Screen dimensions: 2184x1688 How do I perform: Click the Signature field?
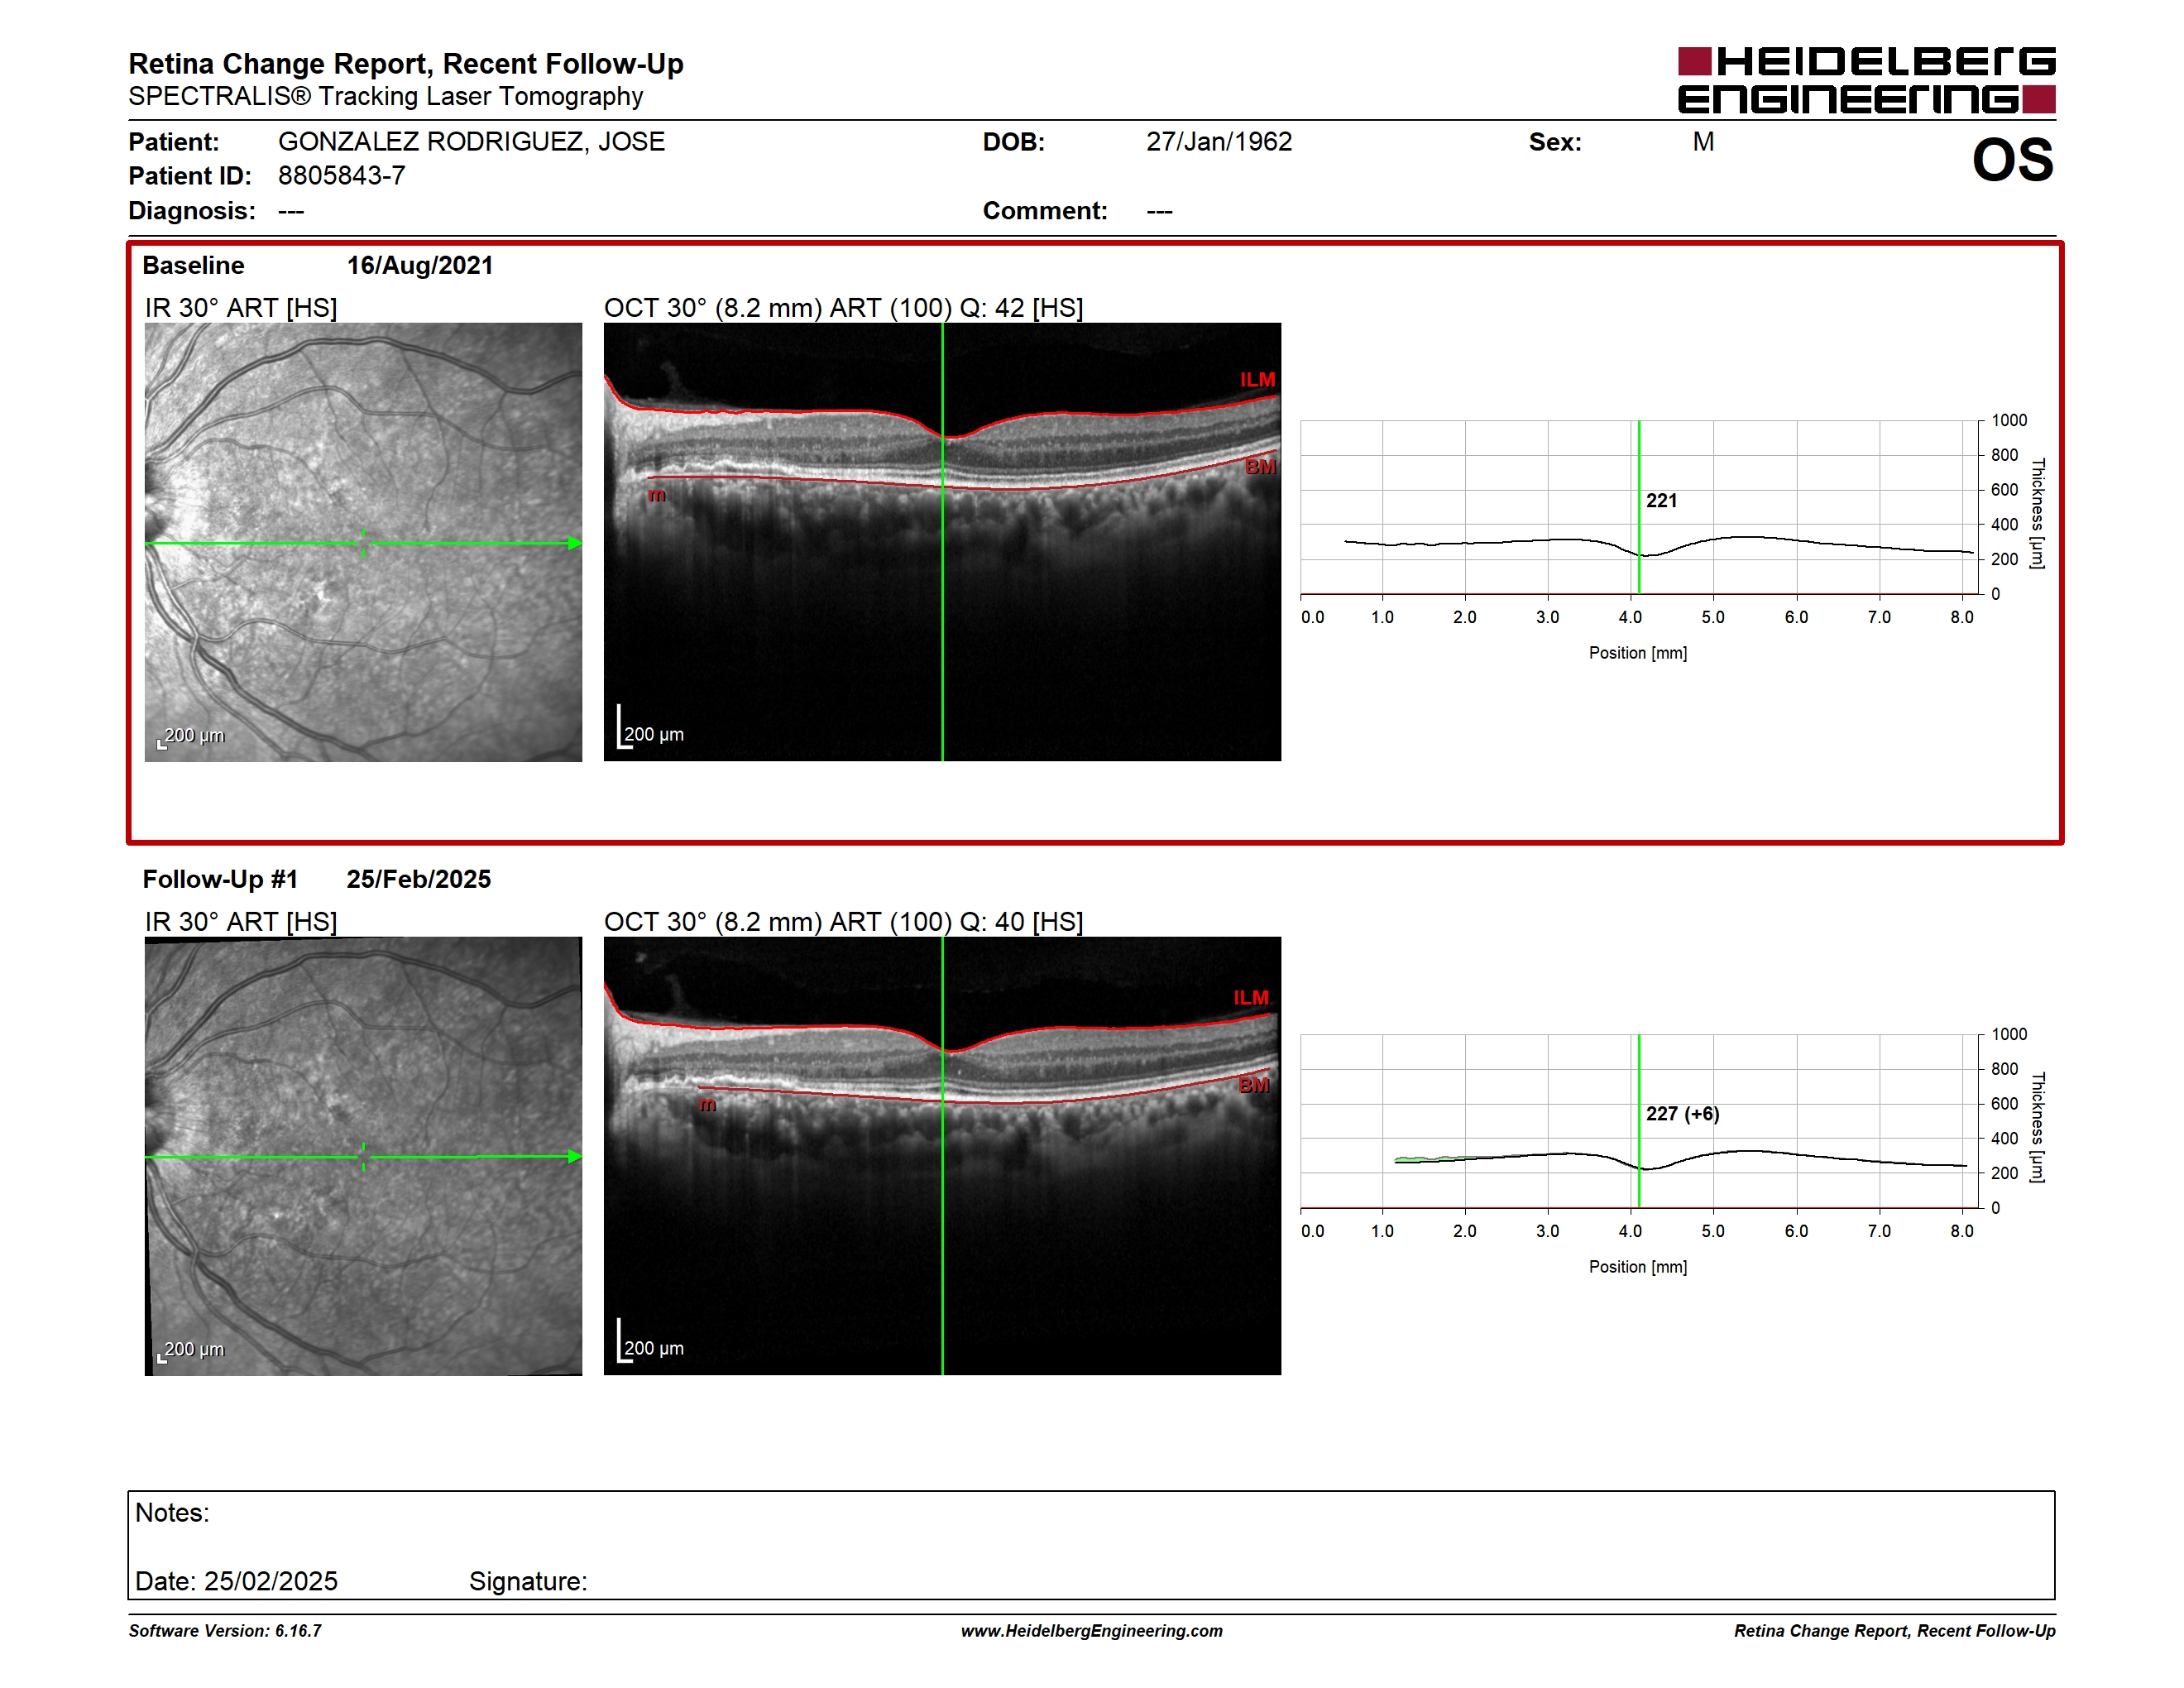pos(528,1581)
